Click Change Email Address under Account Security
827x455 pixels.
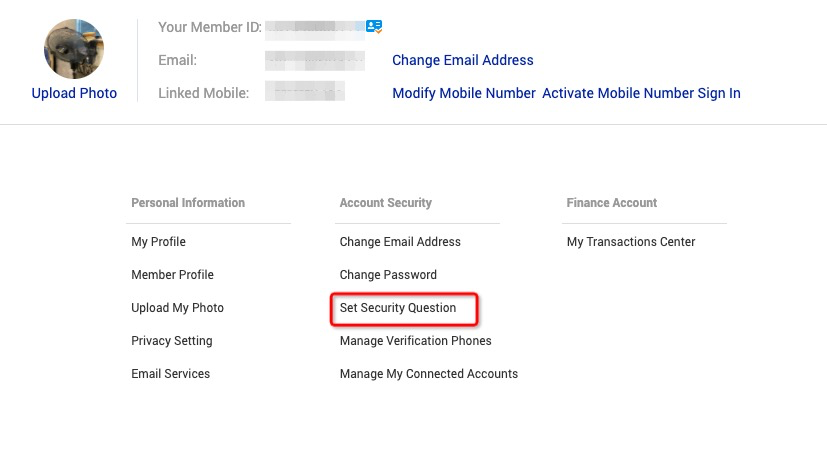click(x=400, y=242)
